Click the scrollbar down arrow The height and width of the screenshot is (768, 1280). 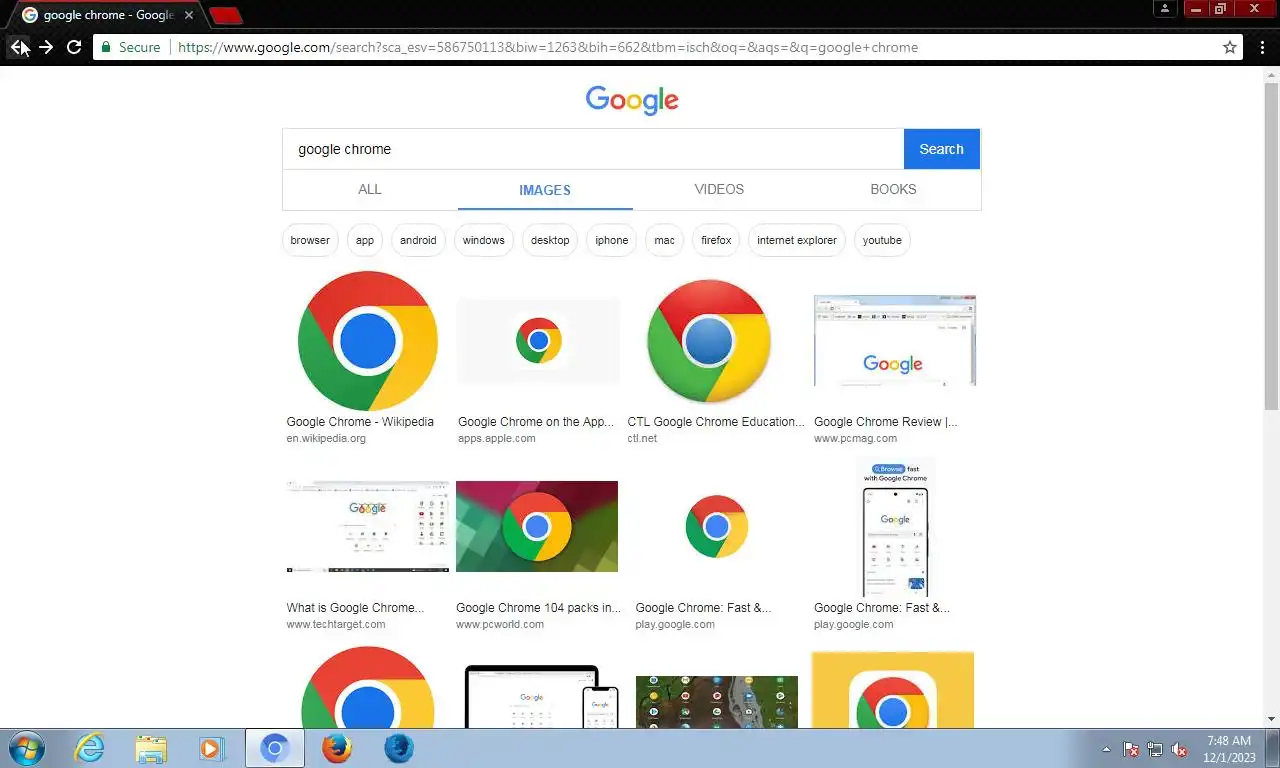pyautogui.click(x=1271, y=719)
